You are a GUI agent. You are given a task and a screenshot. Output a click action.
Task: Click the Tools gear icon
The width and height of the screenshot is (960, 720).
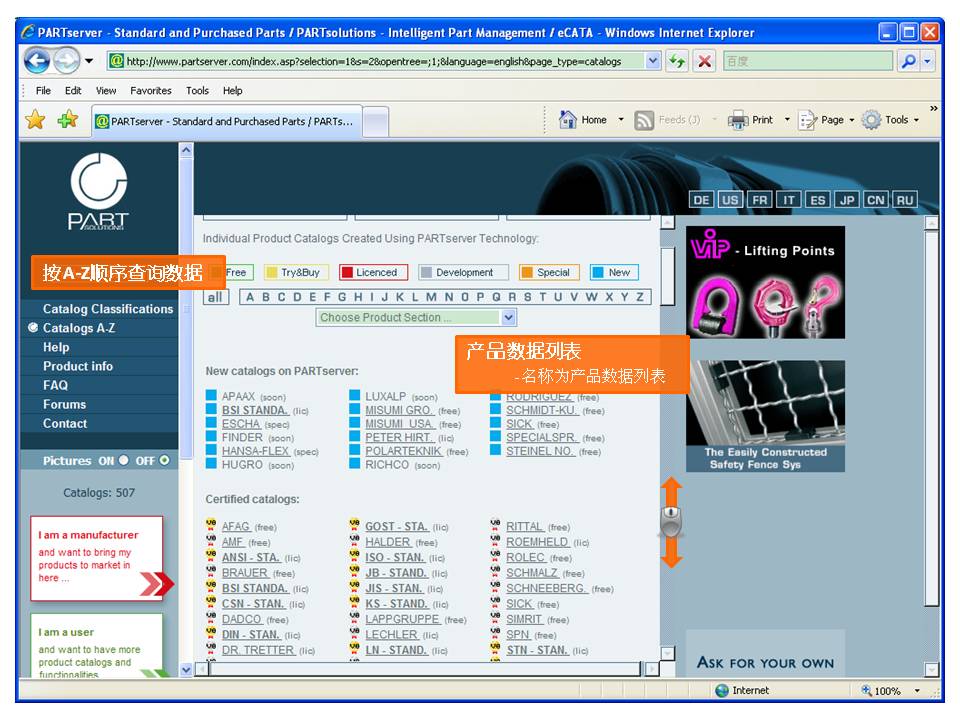point(871,120)
